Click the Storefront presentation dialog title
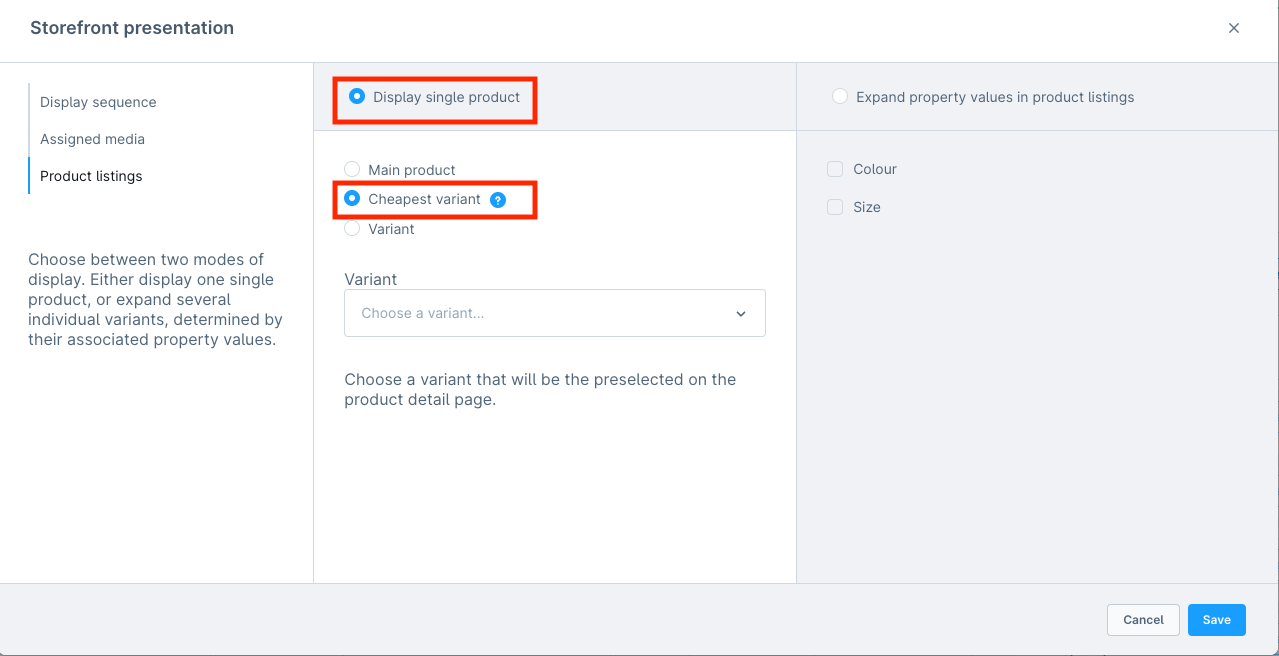Viewport: 1279px width, 656px height. pyautogui.click(x=132, y=28)
